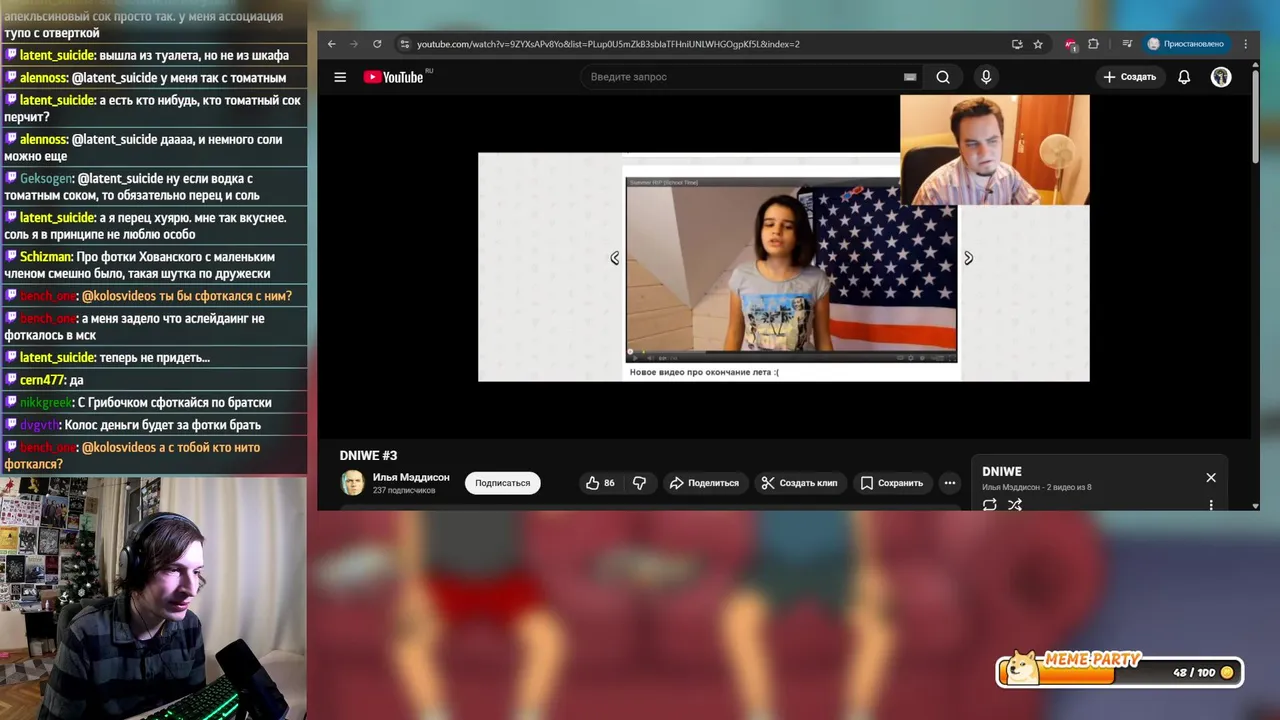1280x720 pixels.
Task: Open Илья Мэддисон channel avatar
Action: 352,483
